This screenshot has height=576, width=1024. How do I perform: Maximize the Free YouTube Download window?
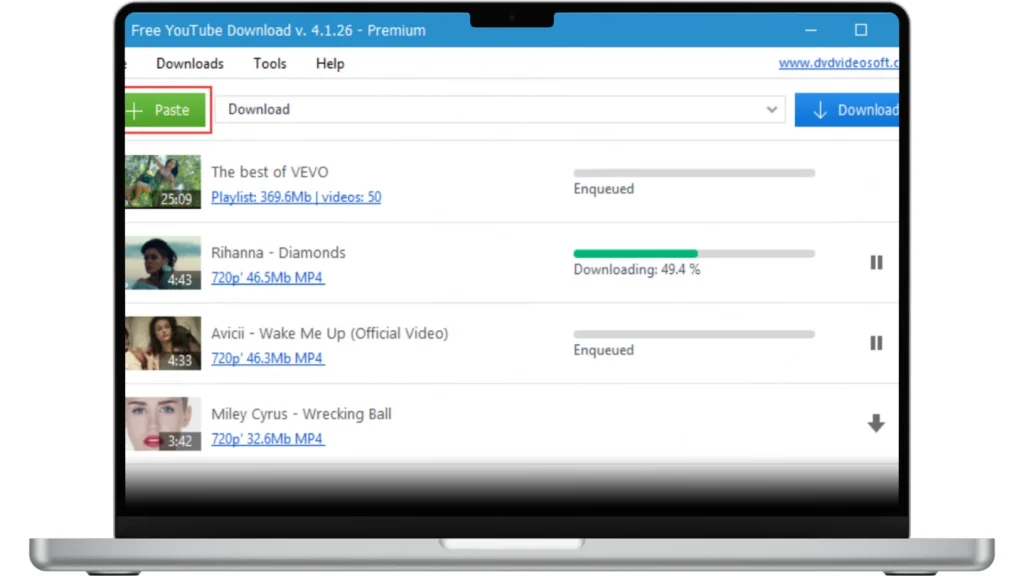(861, 30)
